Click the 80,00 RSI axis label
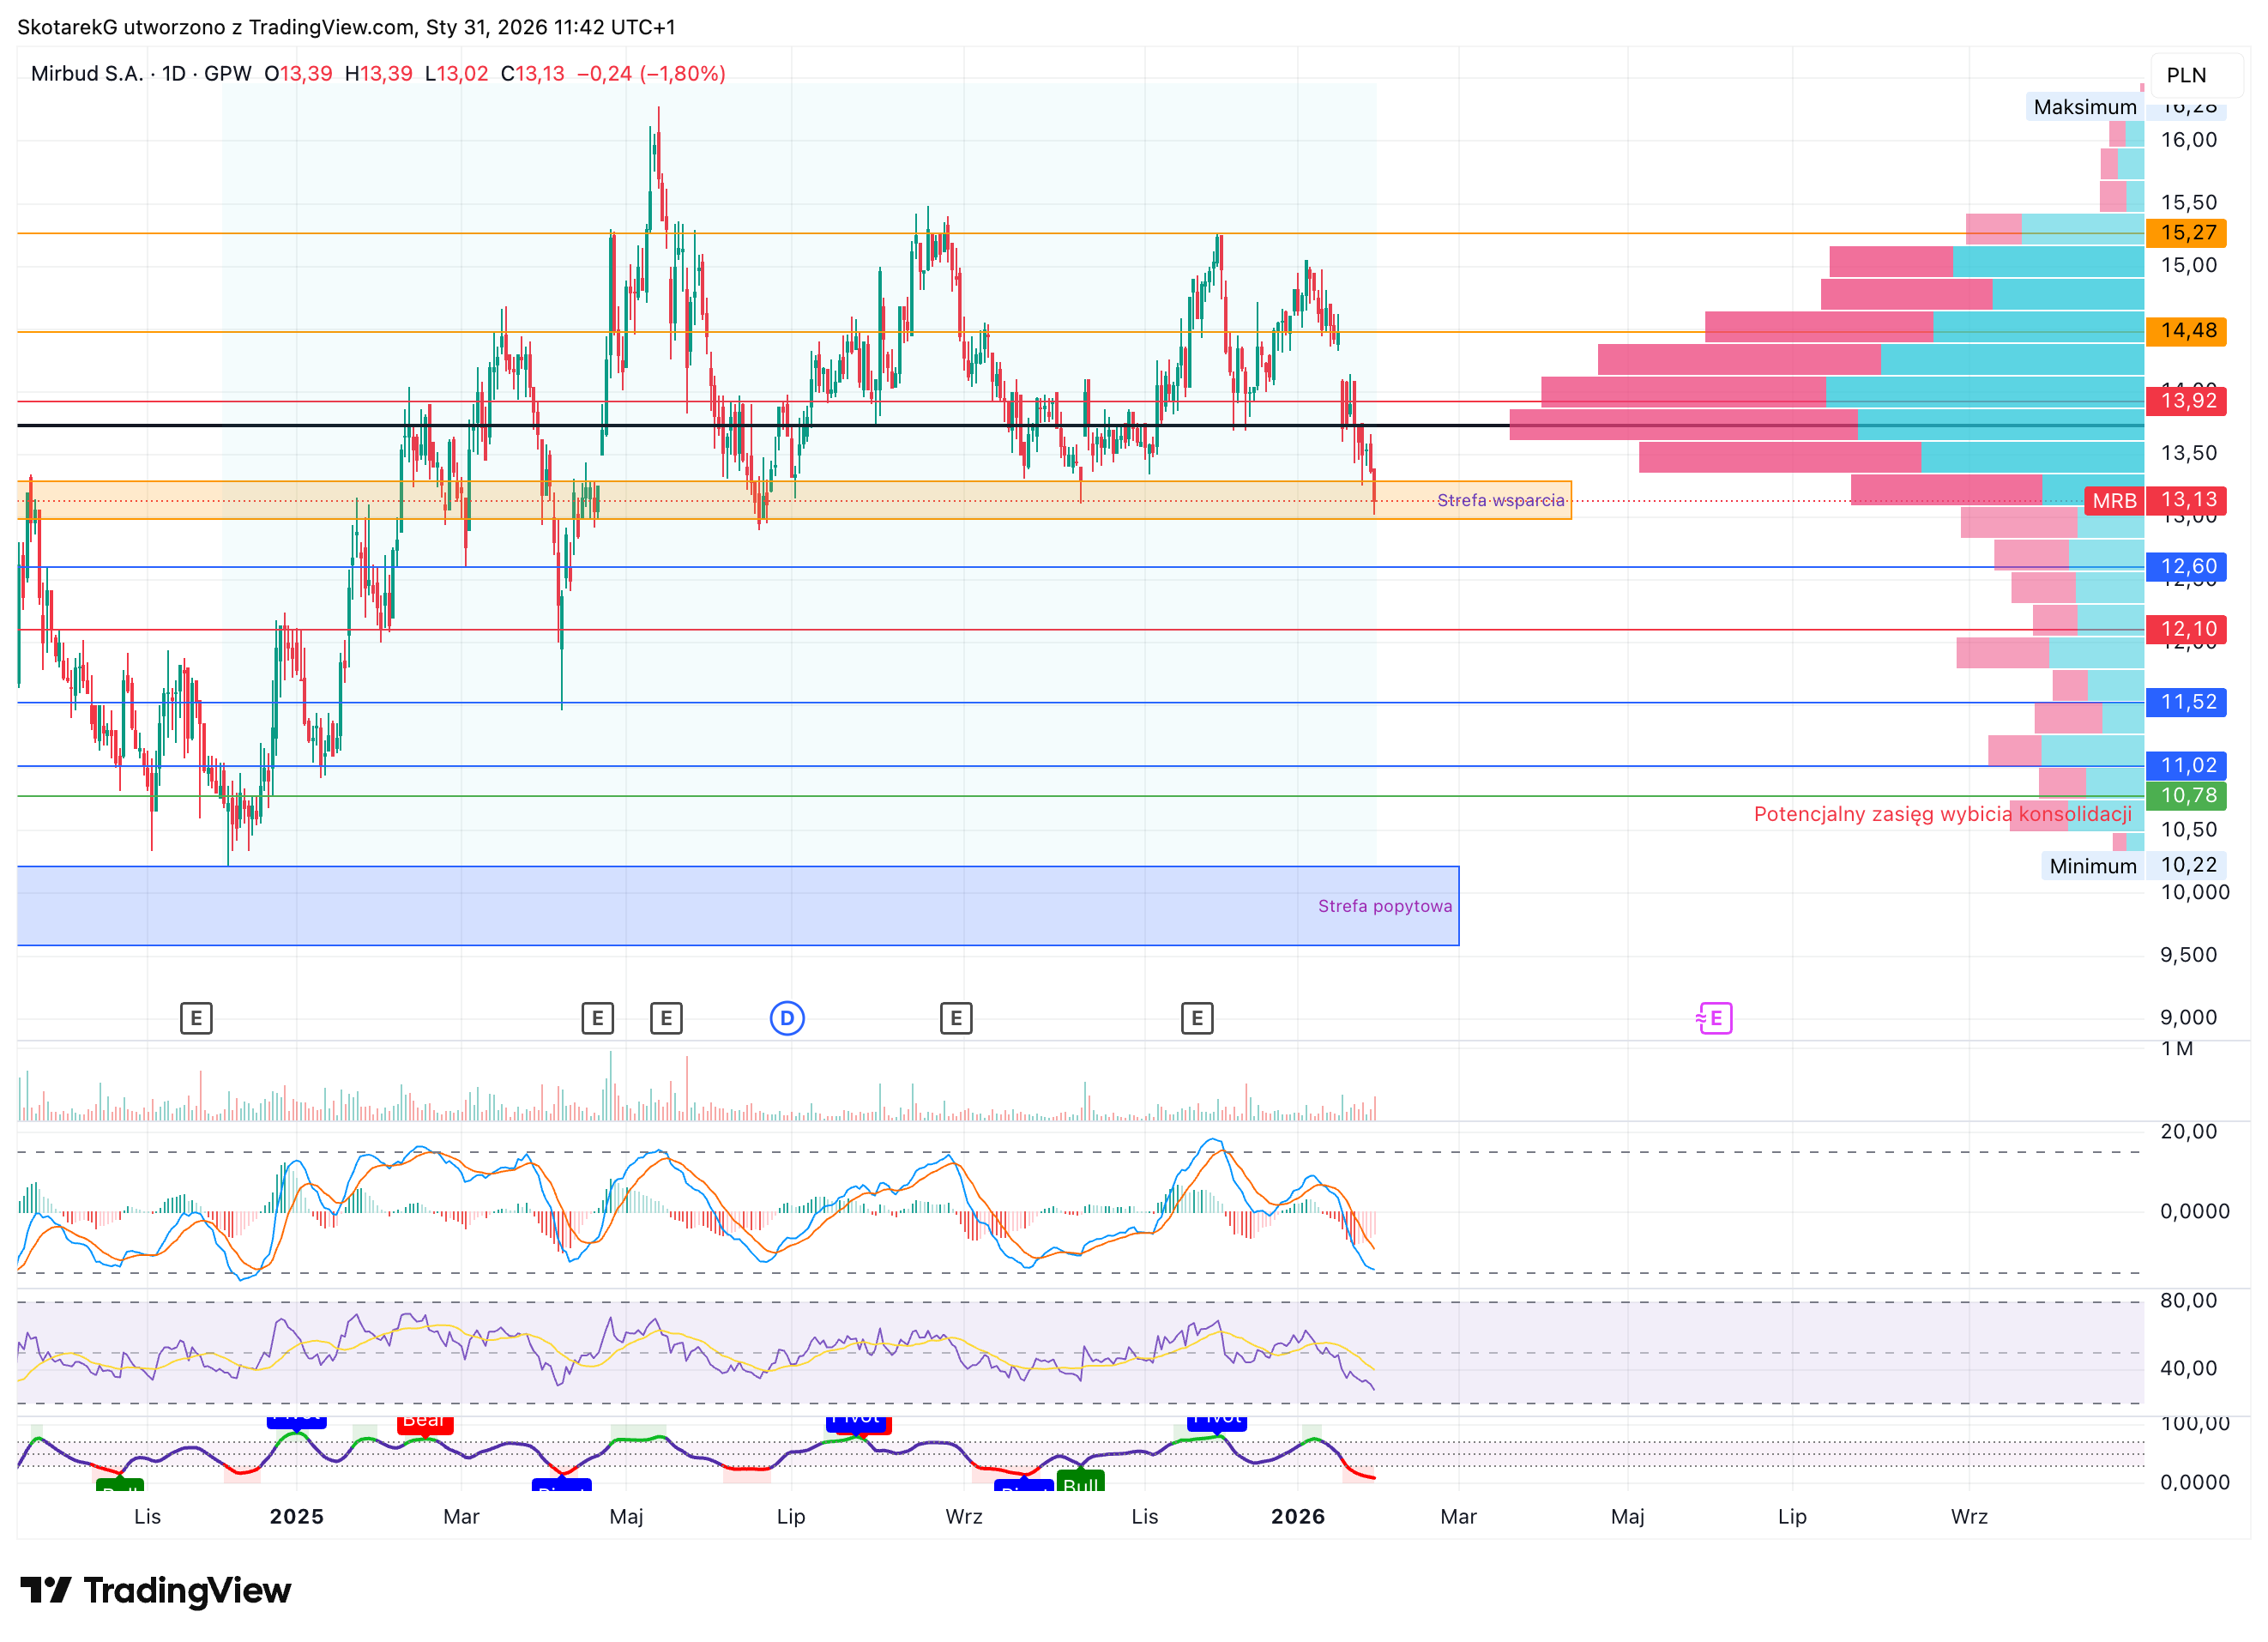 coord(2188,1300)
